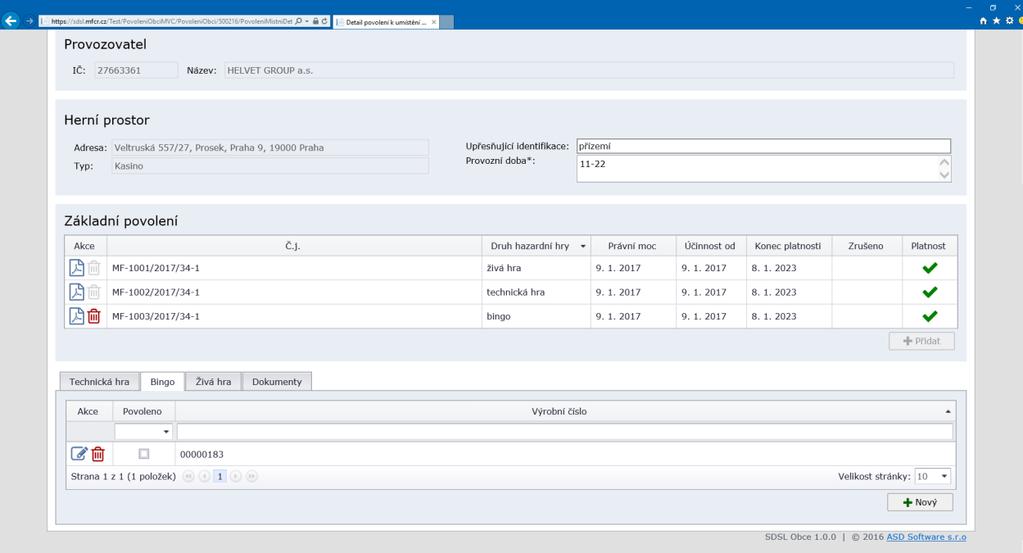The width and height of the screenshot is (1023, 553).
Task: Go to previous page in the pager
Action: (x=204, y=477)
